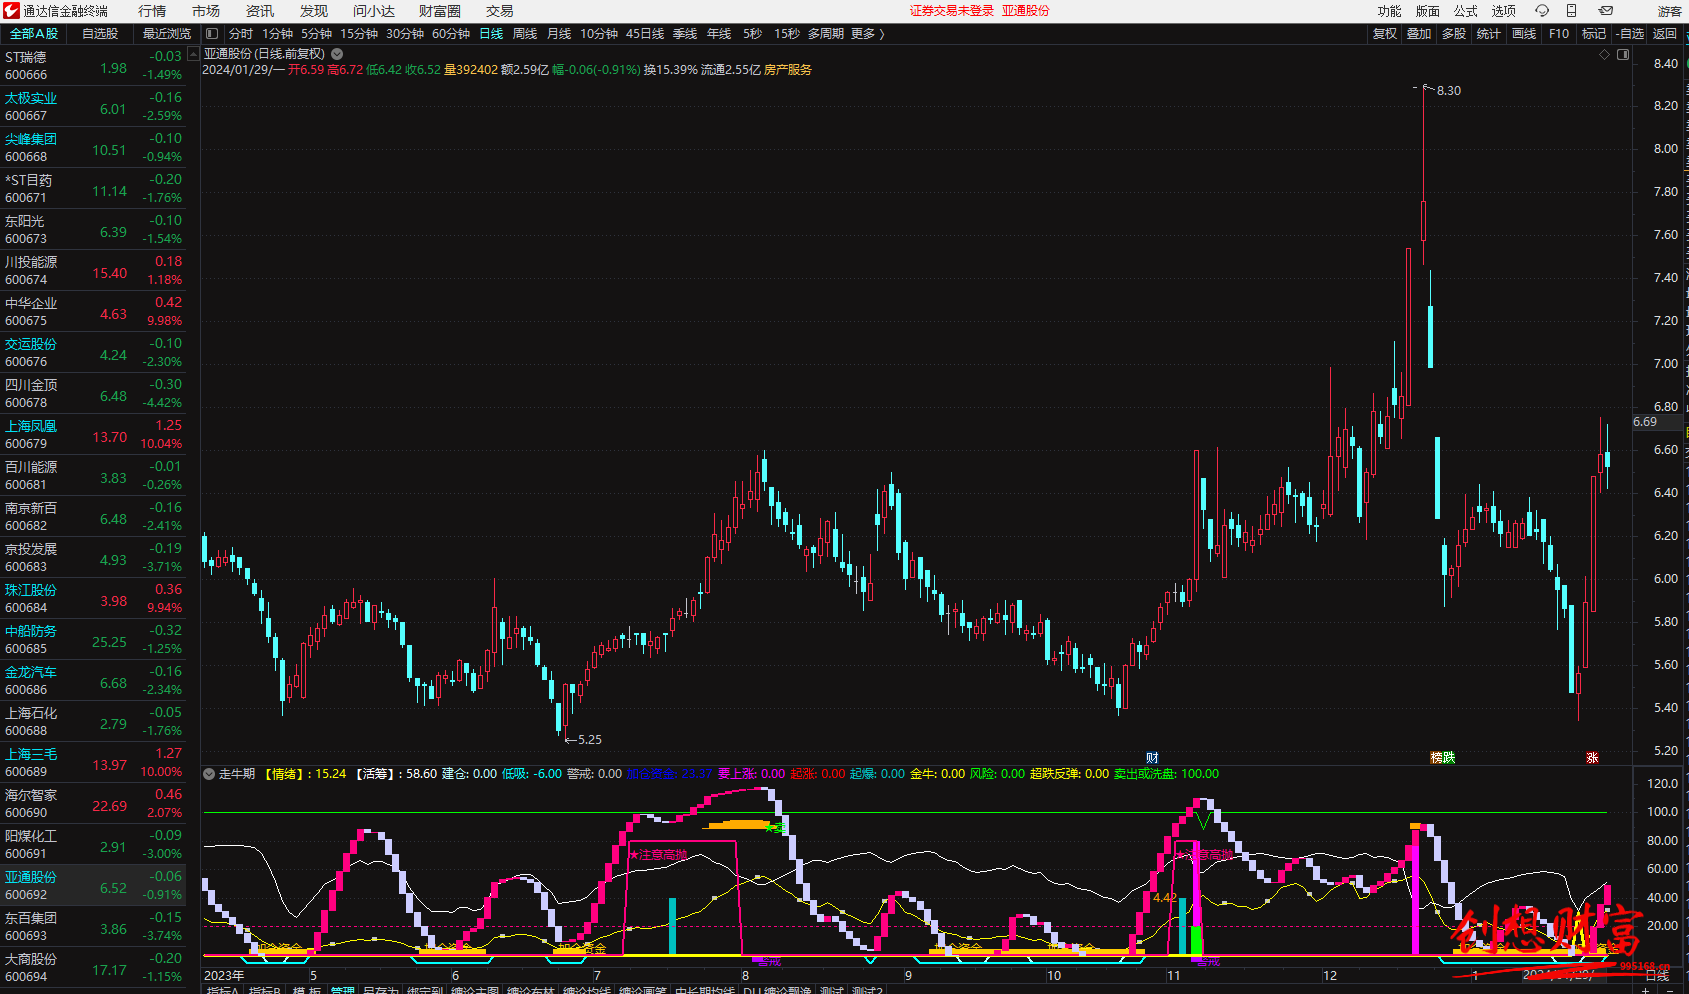
Task: Open the 问小达 menu
Action: (374, 11)
